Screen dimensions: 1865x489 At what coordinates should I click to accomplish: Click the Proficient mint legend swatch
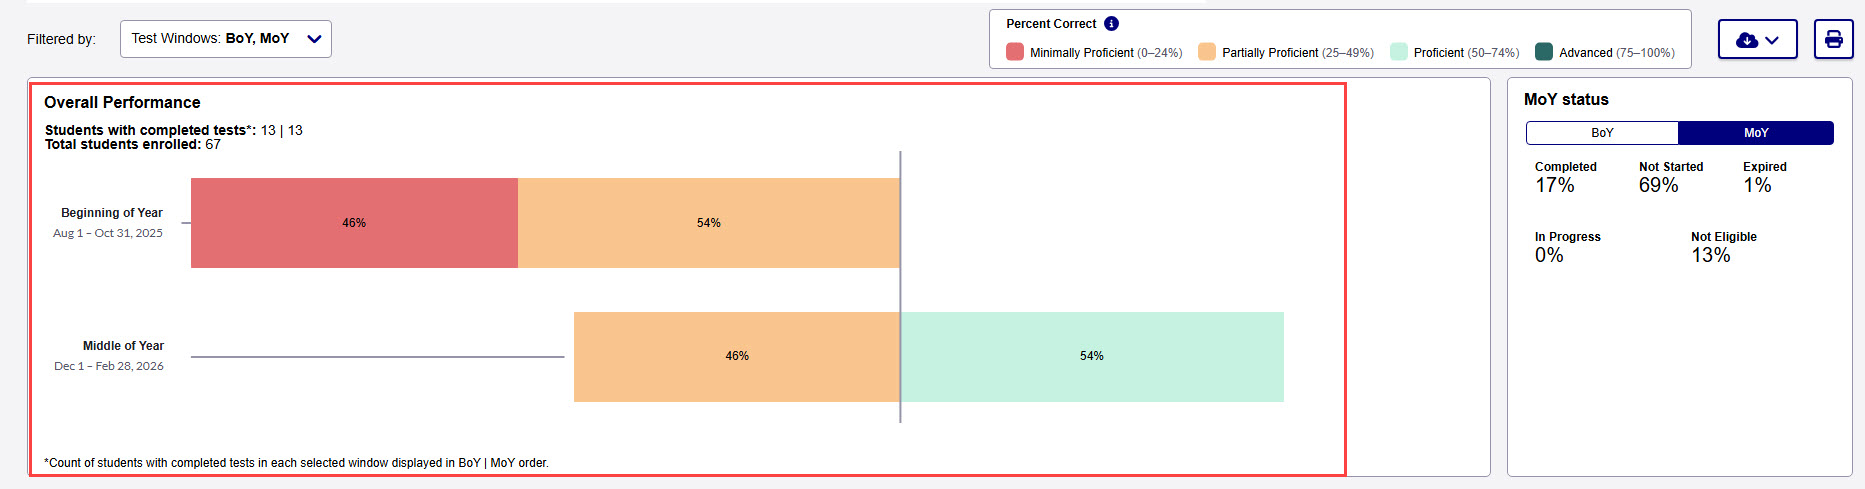1399,52
